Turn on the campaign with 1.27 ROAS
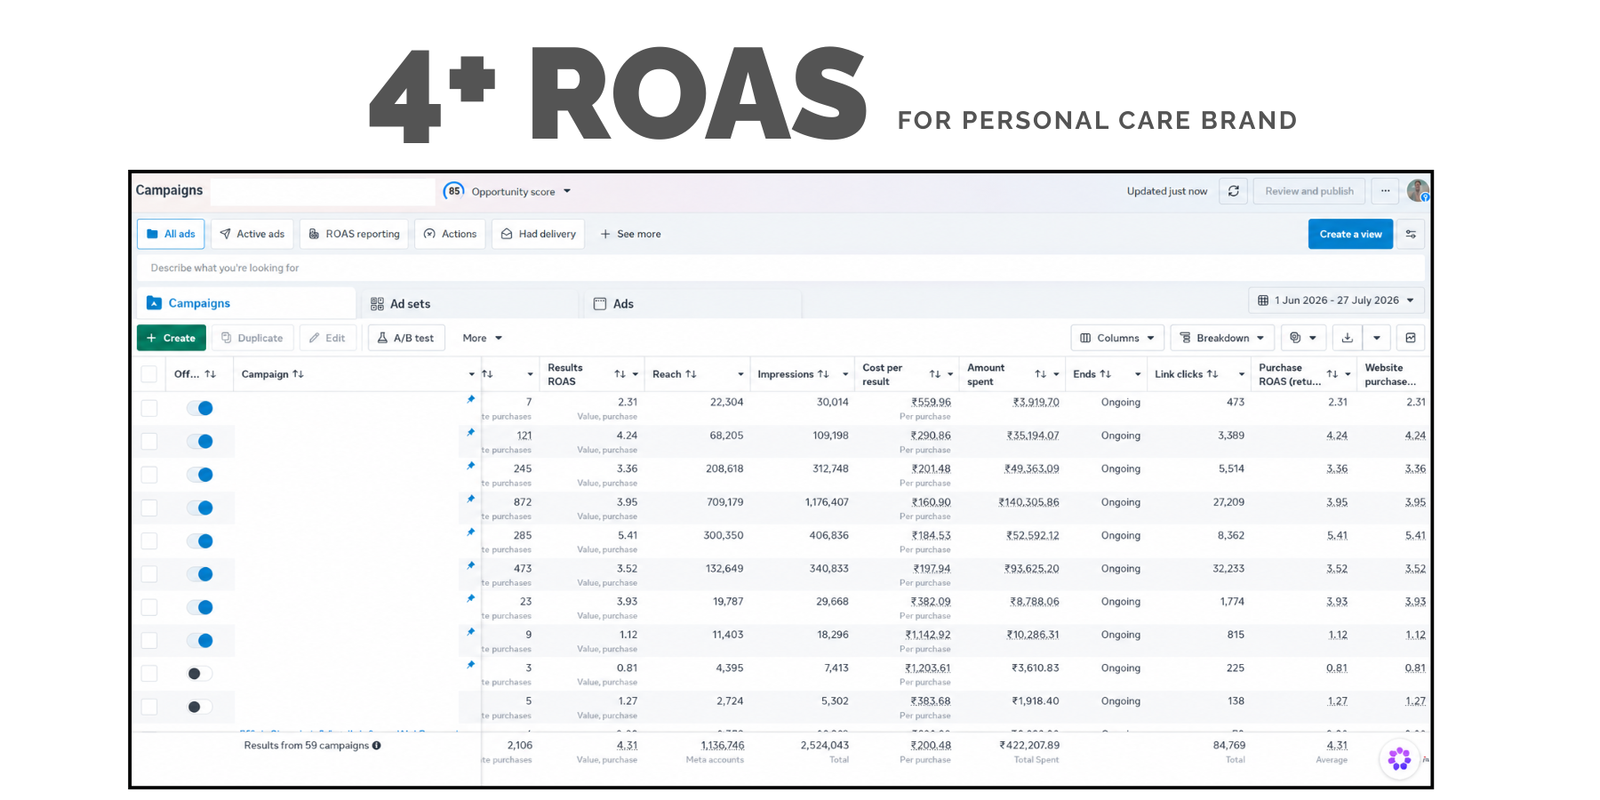Screen dimensions: 1600x800 pyautogui.click(x=199, y=707)
